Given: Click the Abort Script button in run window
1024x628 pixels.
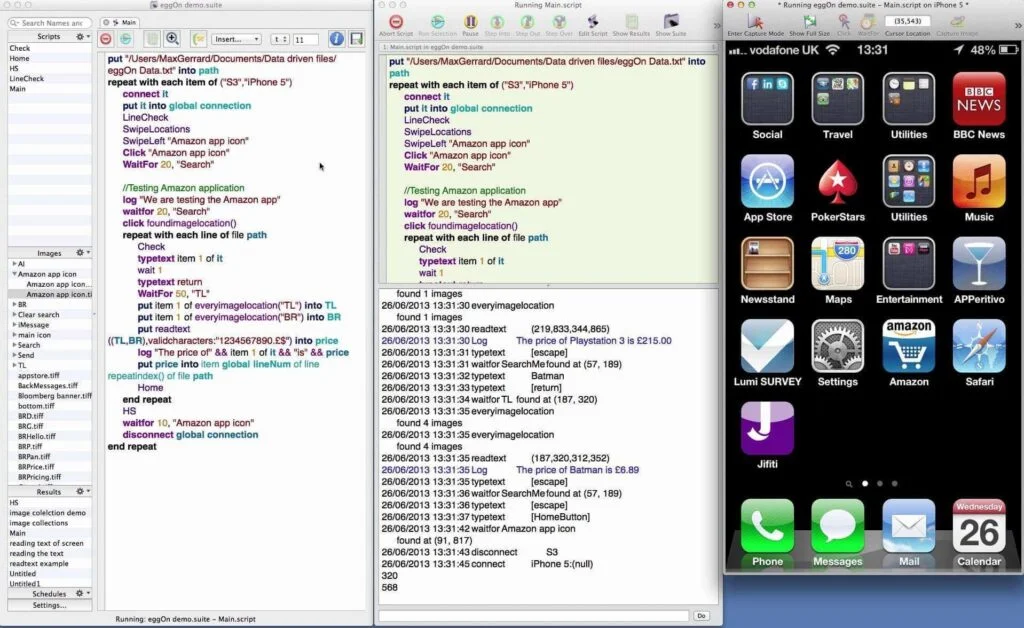Looking at the screenshot, I should point(396,24).
